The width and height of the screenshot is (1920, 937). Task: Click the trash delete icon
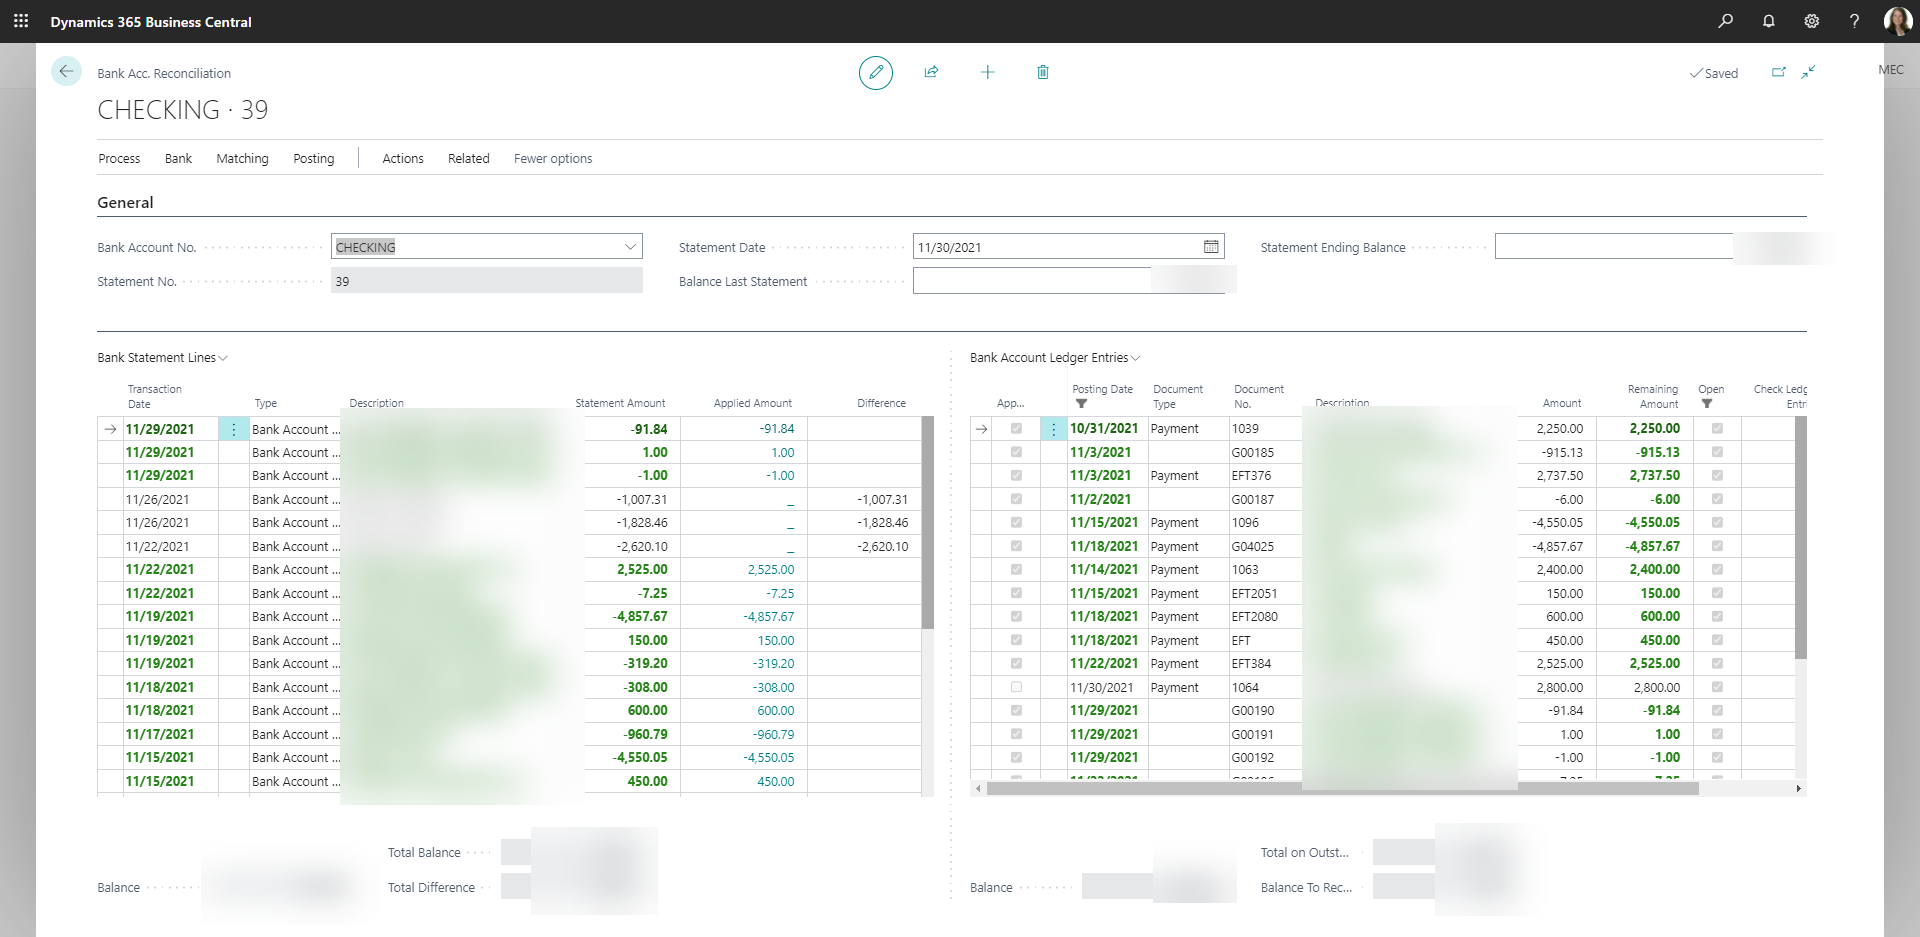click(x=1043, y=72)
